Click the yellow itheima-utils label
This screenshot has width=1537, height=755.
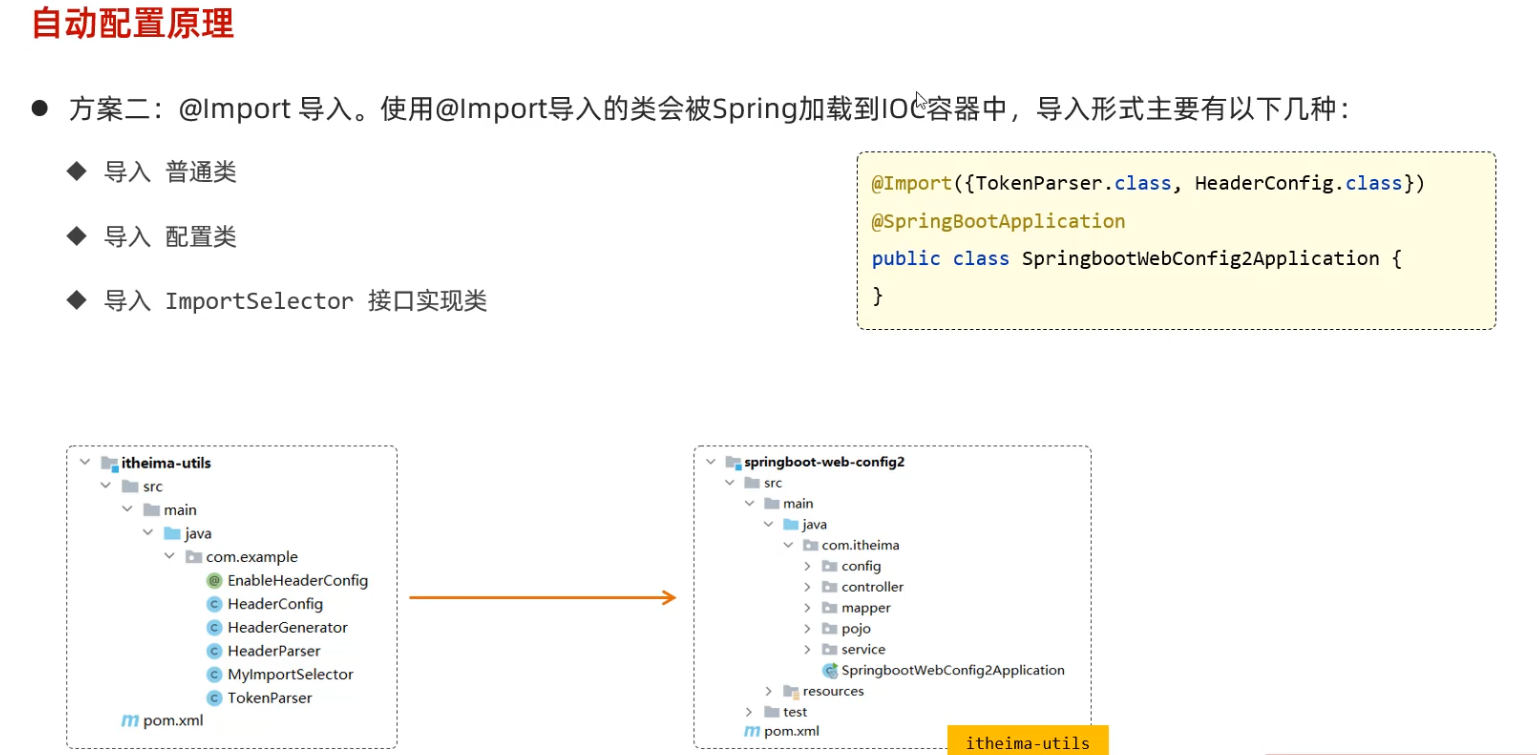pyautogui.click(x=1028, y=742)
